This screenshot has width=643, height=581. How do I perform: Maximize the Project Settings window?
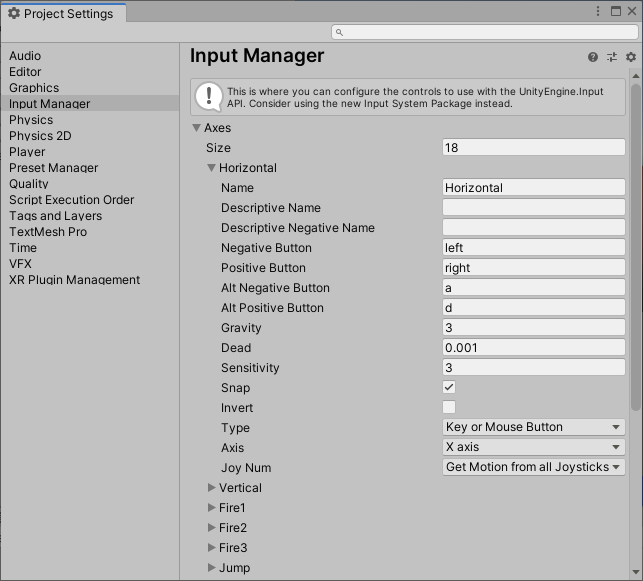[616, 11]
